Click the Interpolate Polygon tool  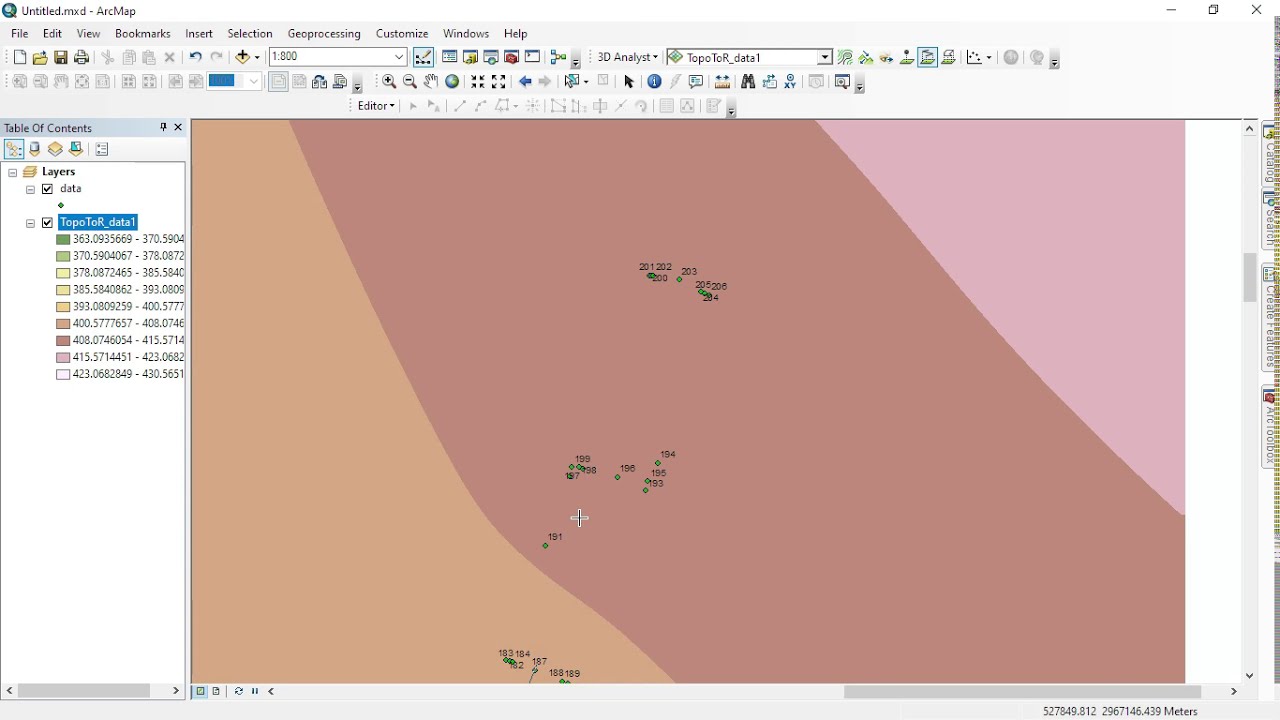[949, 57]
